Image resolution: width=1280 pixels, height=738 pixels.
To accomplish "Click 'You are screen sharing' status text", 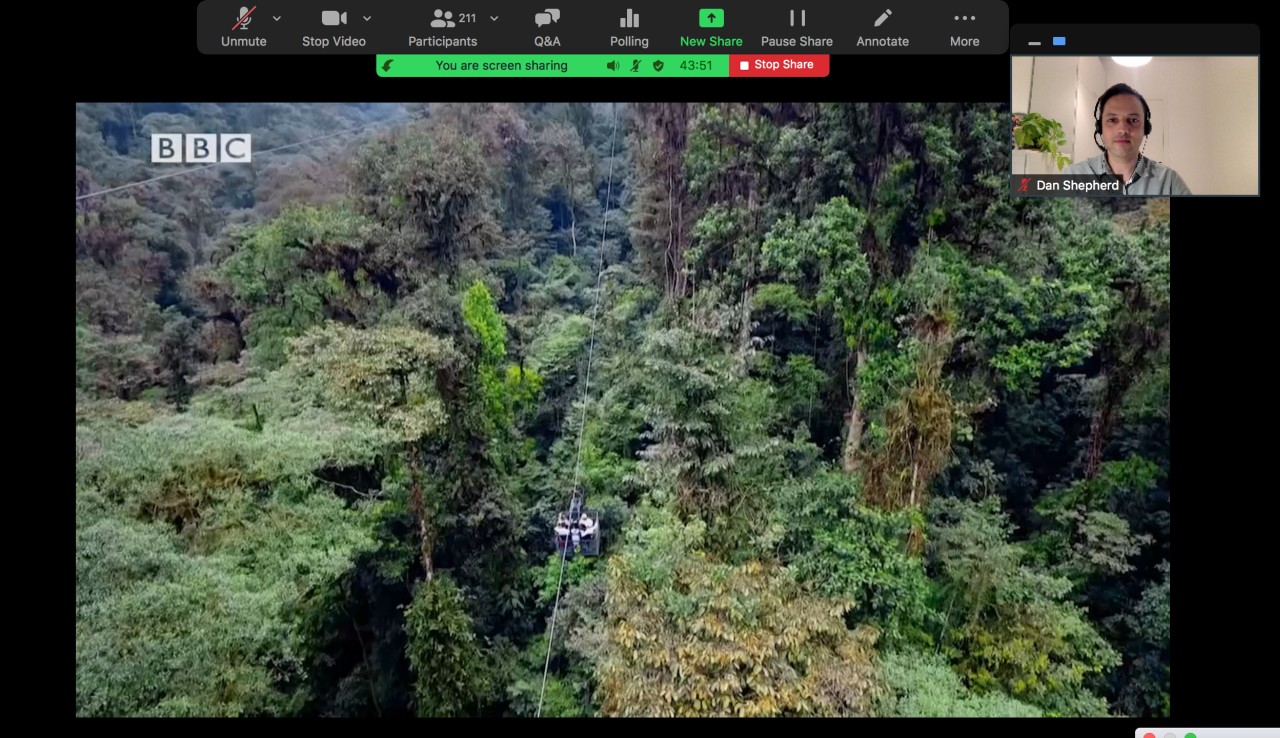I will tap(501, 66).
